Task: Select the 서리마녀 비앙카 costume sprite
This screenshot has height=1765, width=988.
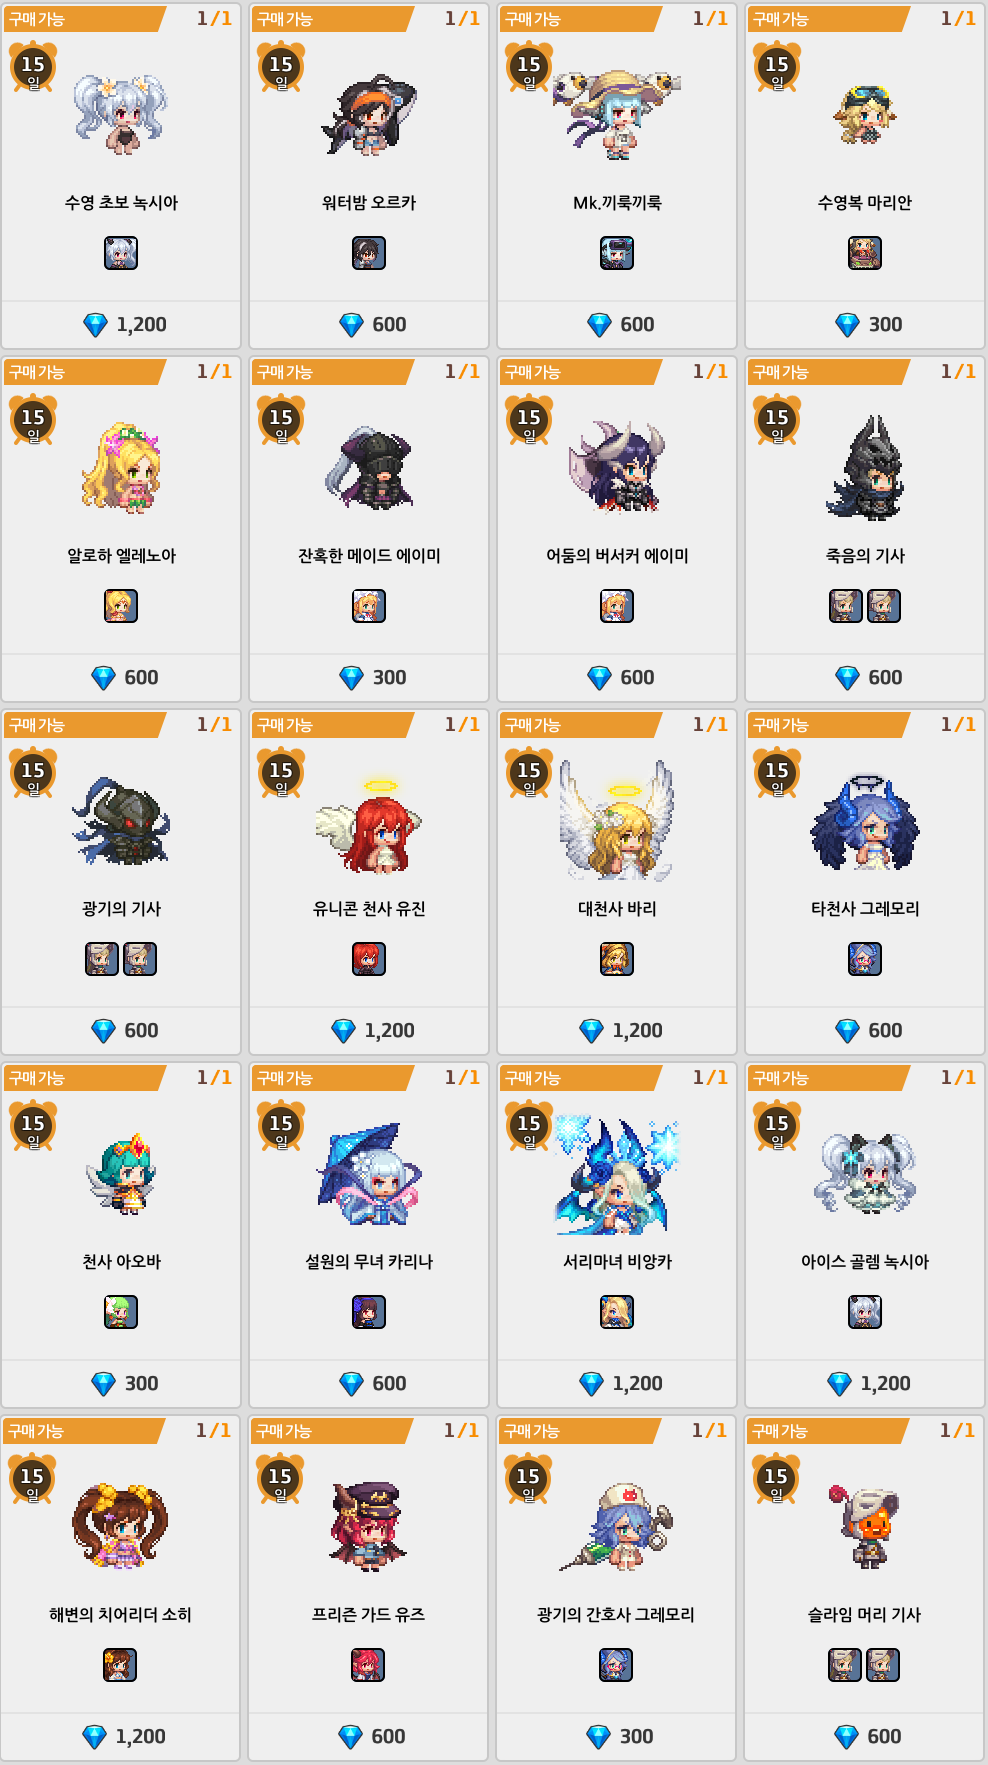Action: 617,1175
